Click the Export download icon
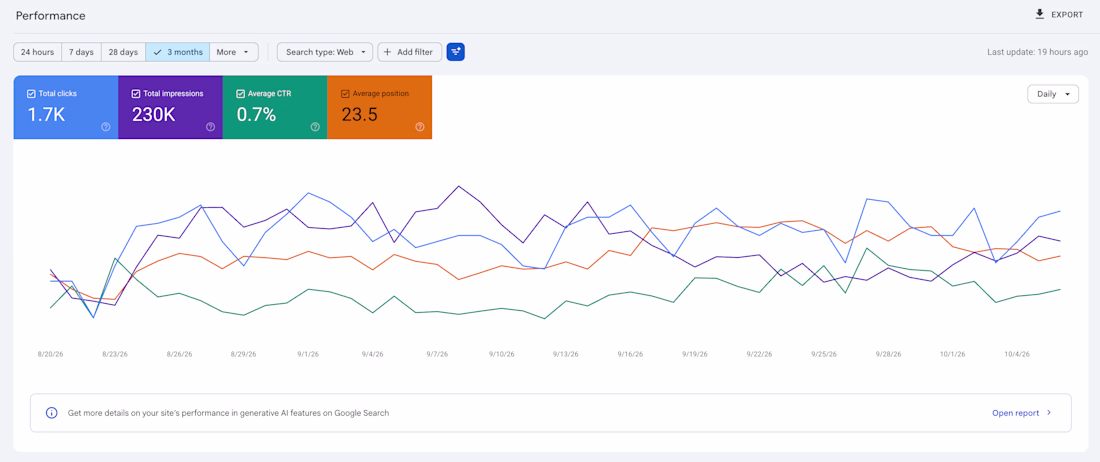 coord(1040,14)
